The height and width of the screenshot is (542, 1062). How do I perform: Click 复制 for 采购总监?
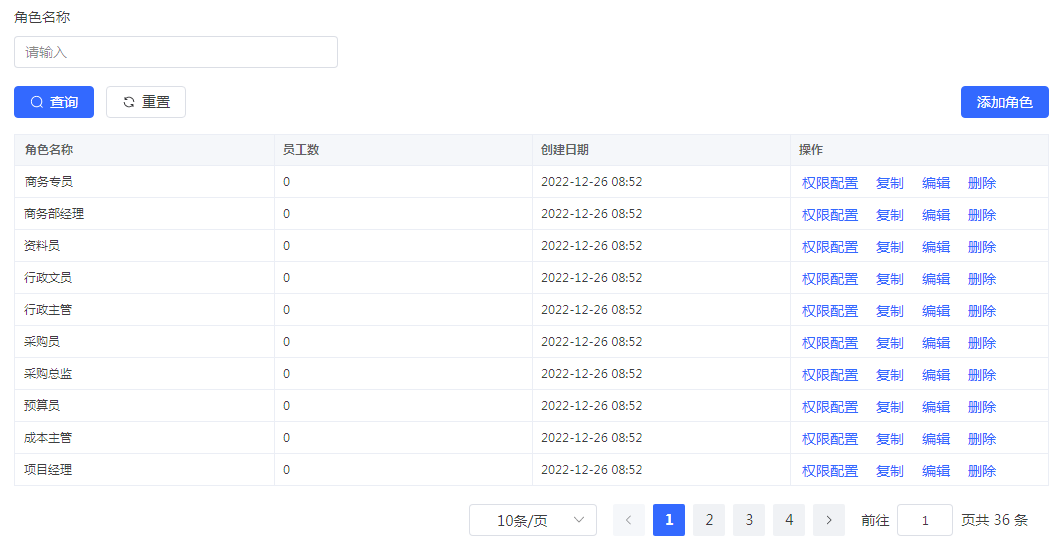coord(889,375)
